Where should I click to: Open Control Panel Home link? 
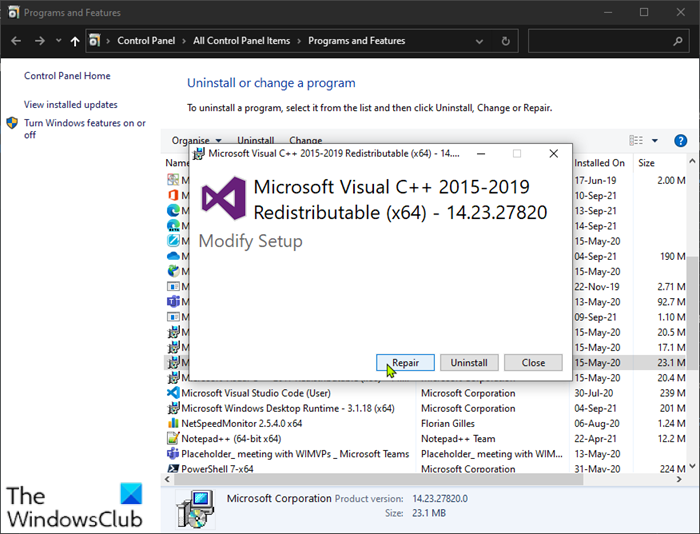67,76
